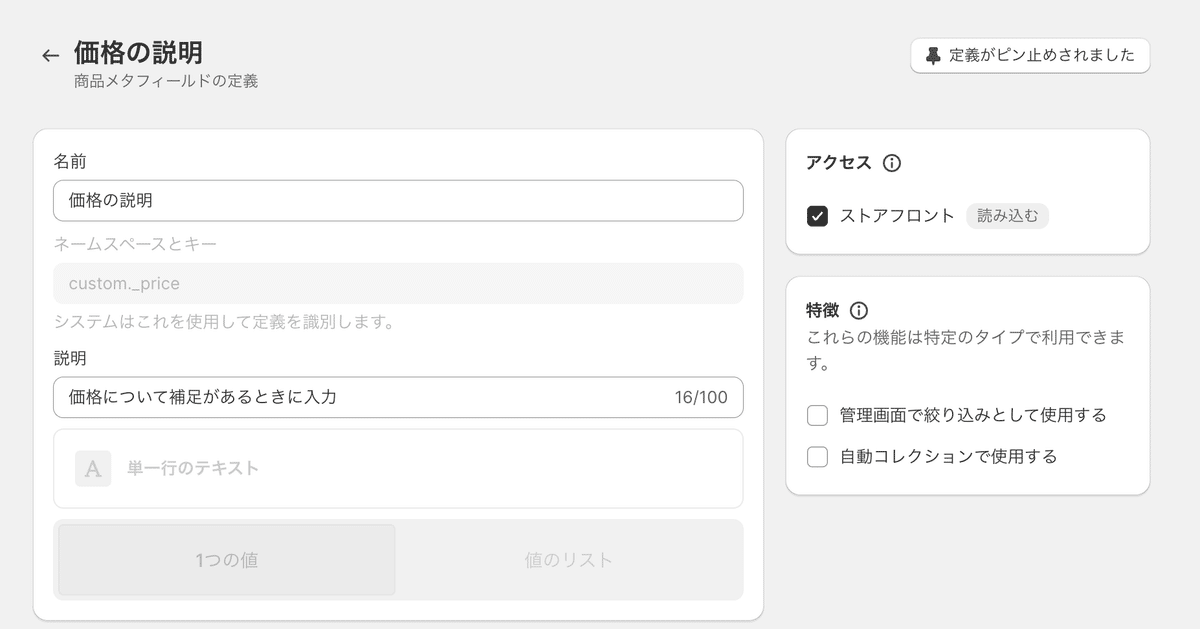Open the info icon next to アクセス
1200x629 pixels.
[892, 163]
